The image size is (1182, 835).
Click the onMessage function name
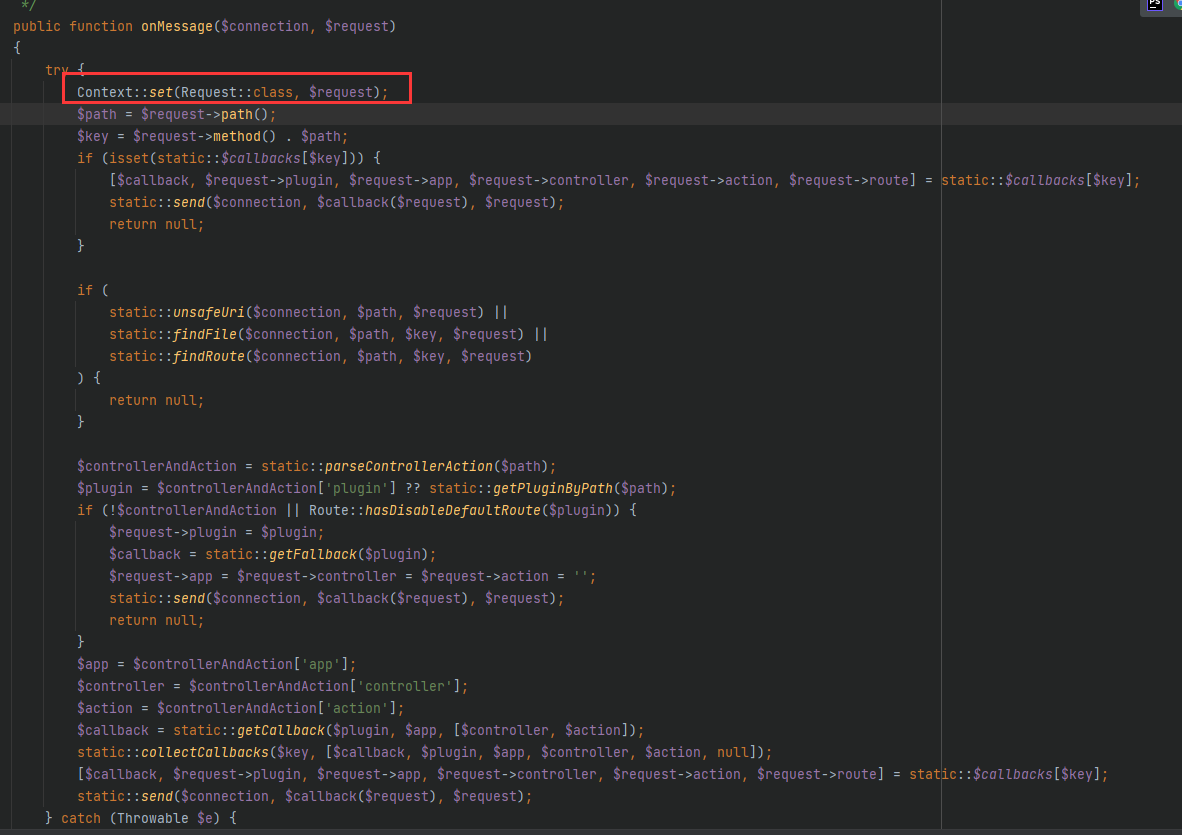[x=177, y=26]
